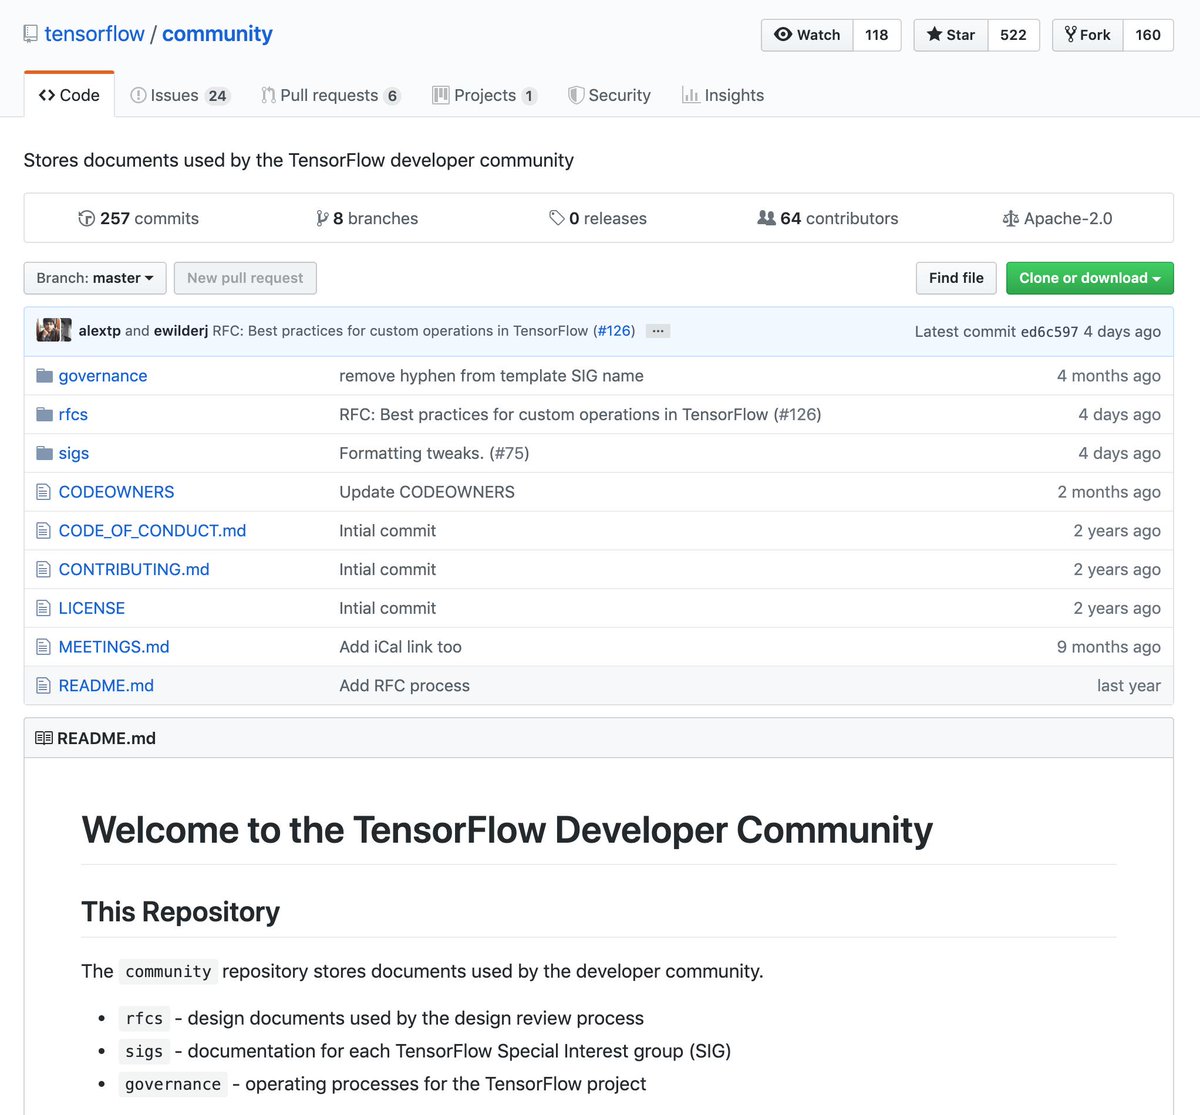The image size is (1200, 1115).
Task: Click the license scale icon near Apache-2.0
Action: (x=1011, y=218)
